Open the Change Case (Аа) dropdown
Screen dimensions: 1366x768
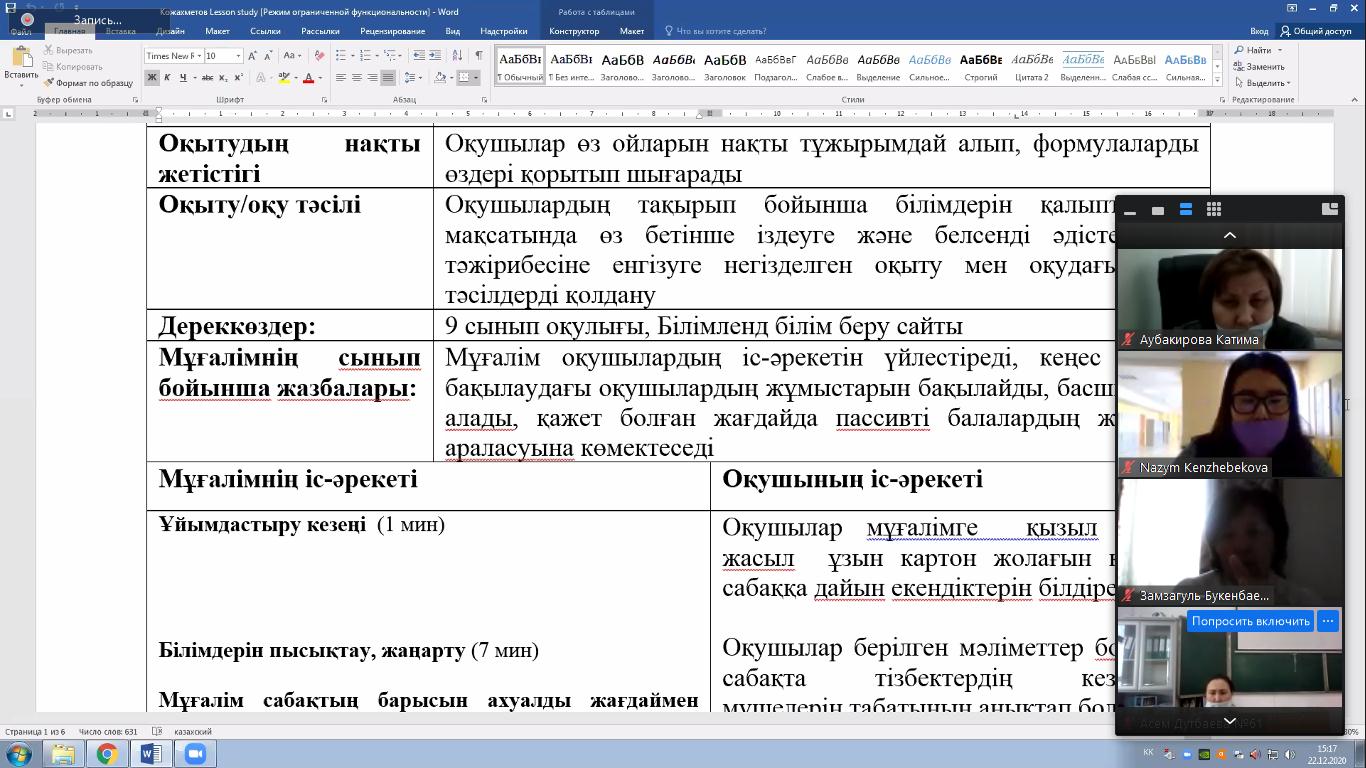click(x=292, y=56)
